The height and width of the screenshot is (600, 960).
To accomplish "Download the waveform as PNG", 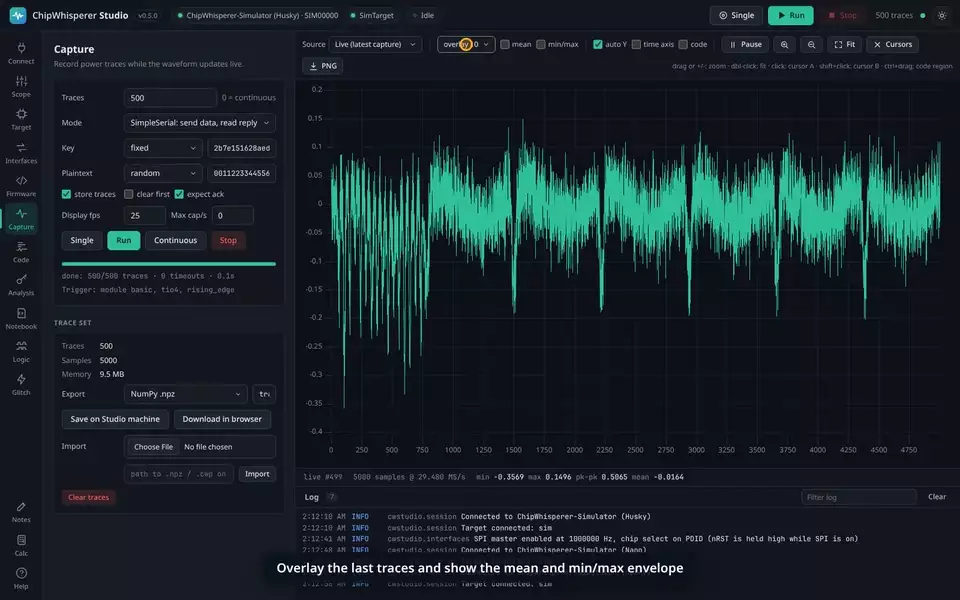I will tap(323, 66).
